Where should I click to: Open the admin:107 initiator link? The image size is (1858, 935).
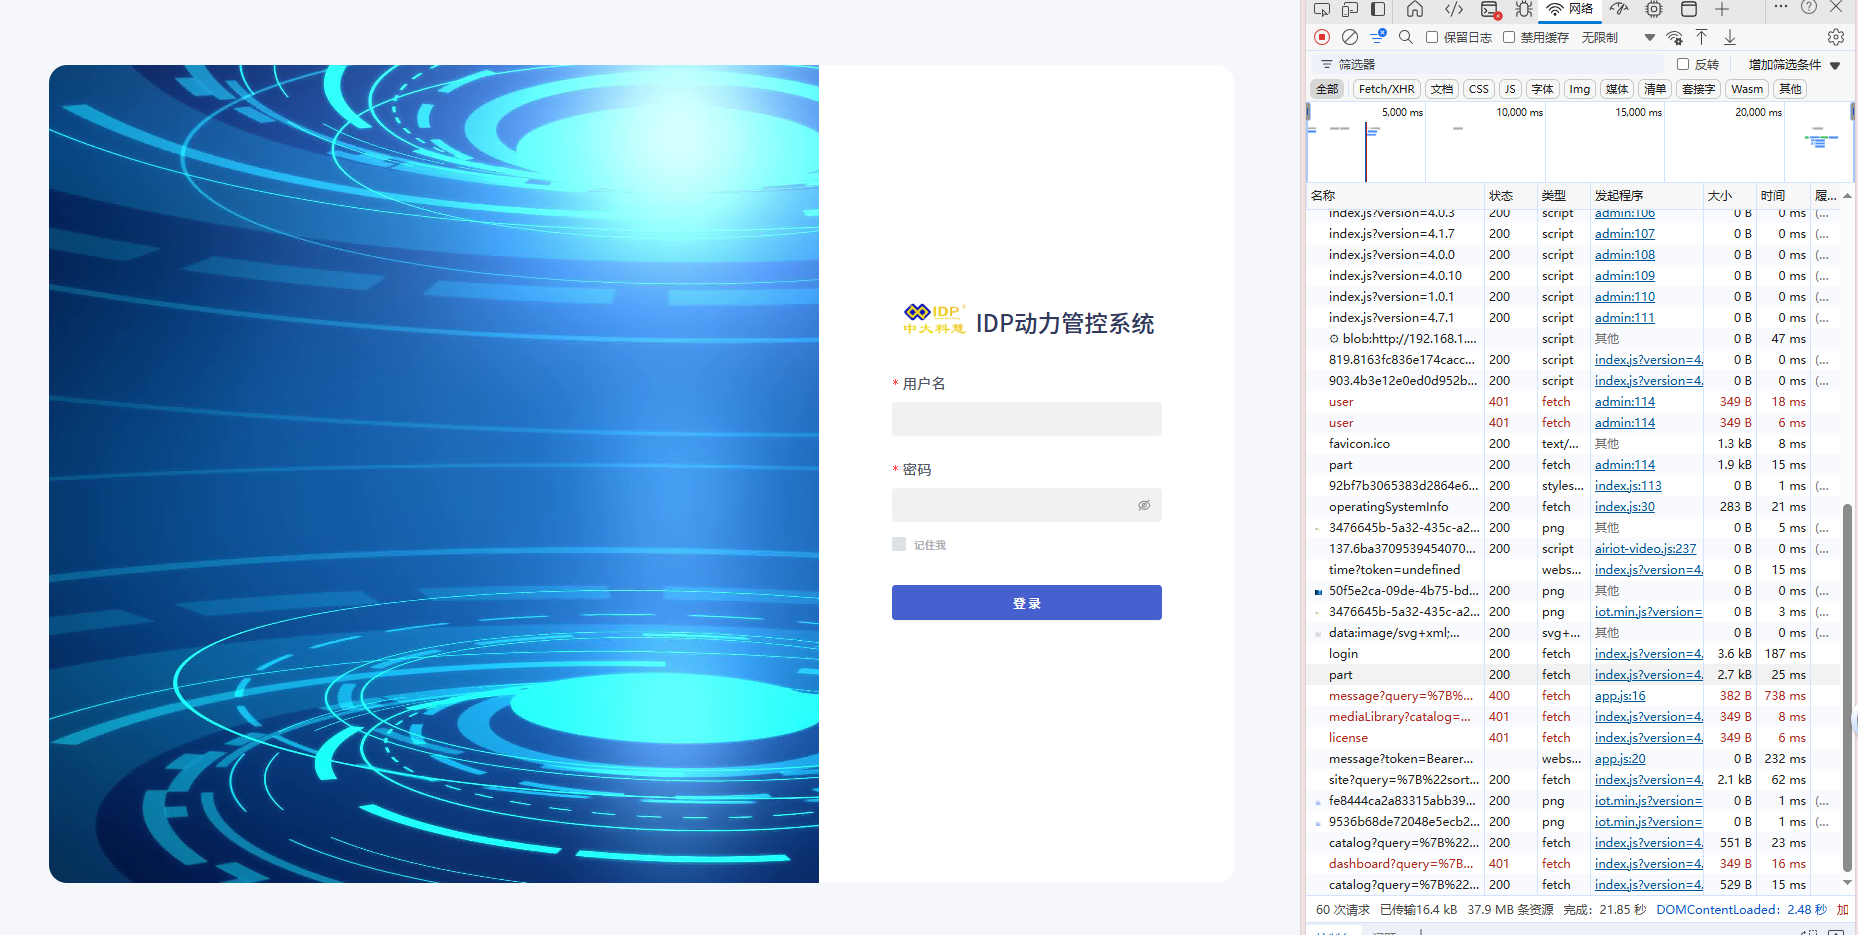pyautogui.click(x=1624, y=234)
